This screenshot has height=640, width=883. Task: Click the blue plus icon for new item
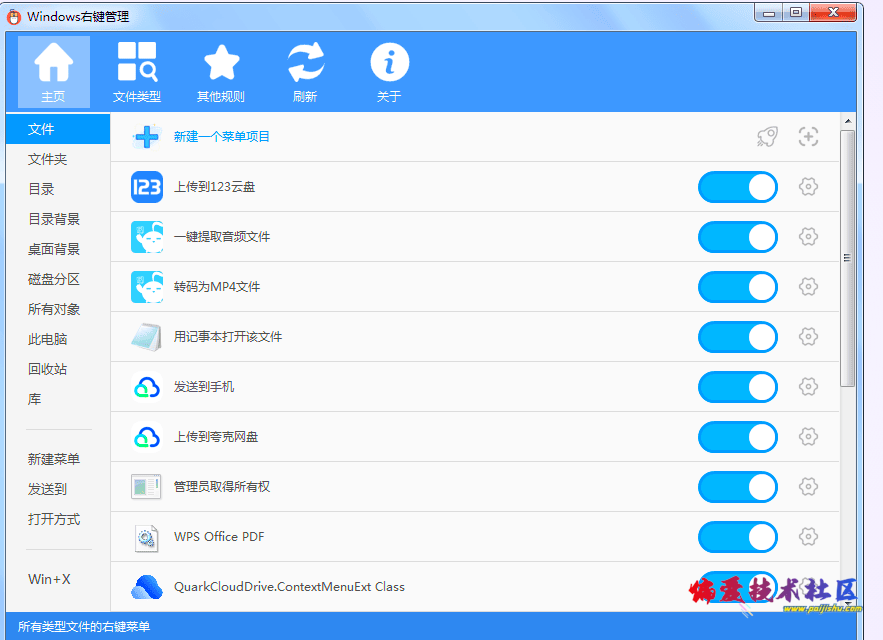coord(147,137)
